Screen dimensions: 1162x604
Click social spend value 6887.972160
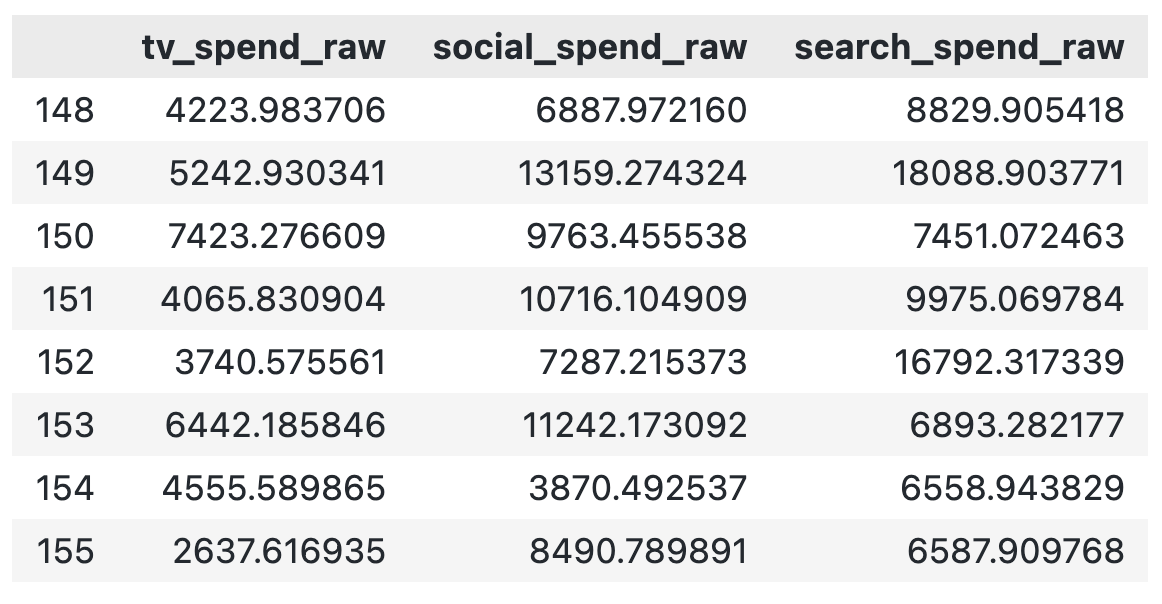point(641,110)
